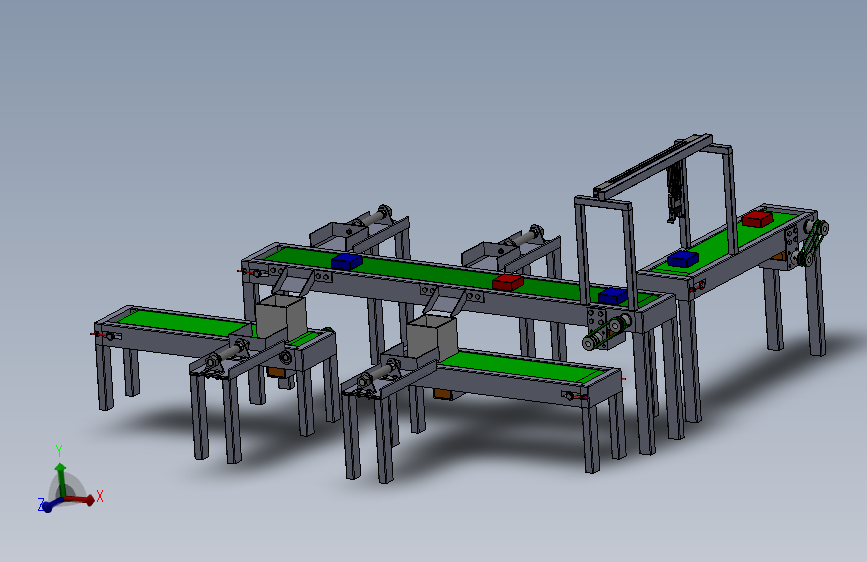This screenshot has width=867, height=562.
Task: Pick the gripper hanging from the gantry beam
Action: click(675, 191)
